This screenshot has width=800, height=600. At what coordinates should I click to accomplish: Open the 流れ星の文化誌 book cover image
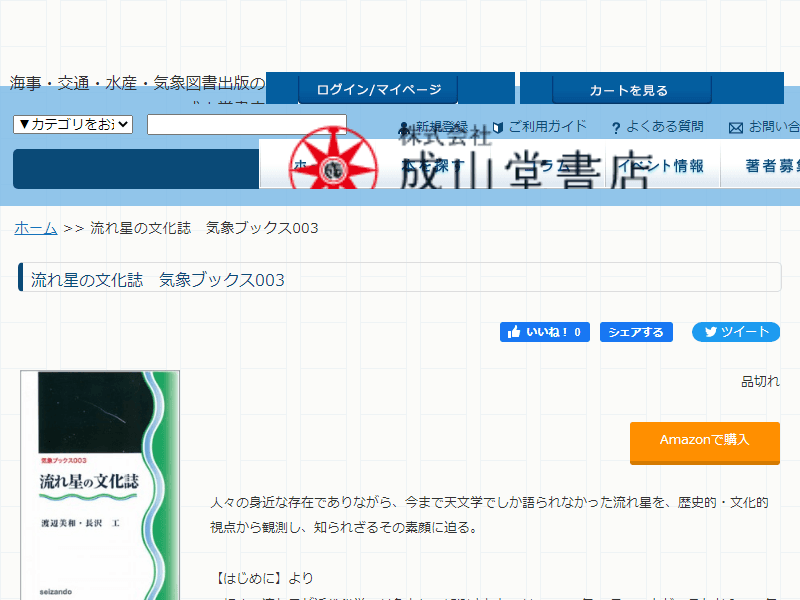[100, 485]
